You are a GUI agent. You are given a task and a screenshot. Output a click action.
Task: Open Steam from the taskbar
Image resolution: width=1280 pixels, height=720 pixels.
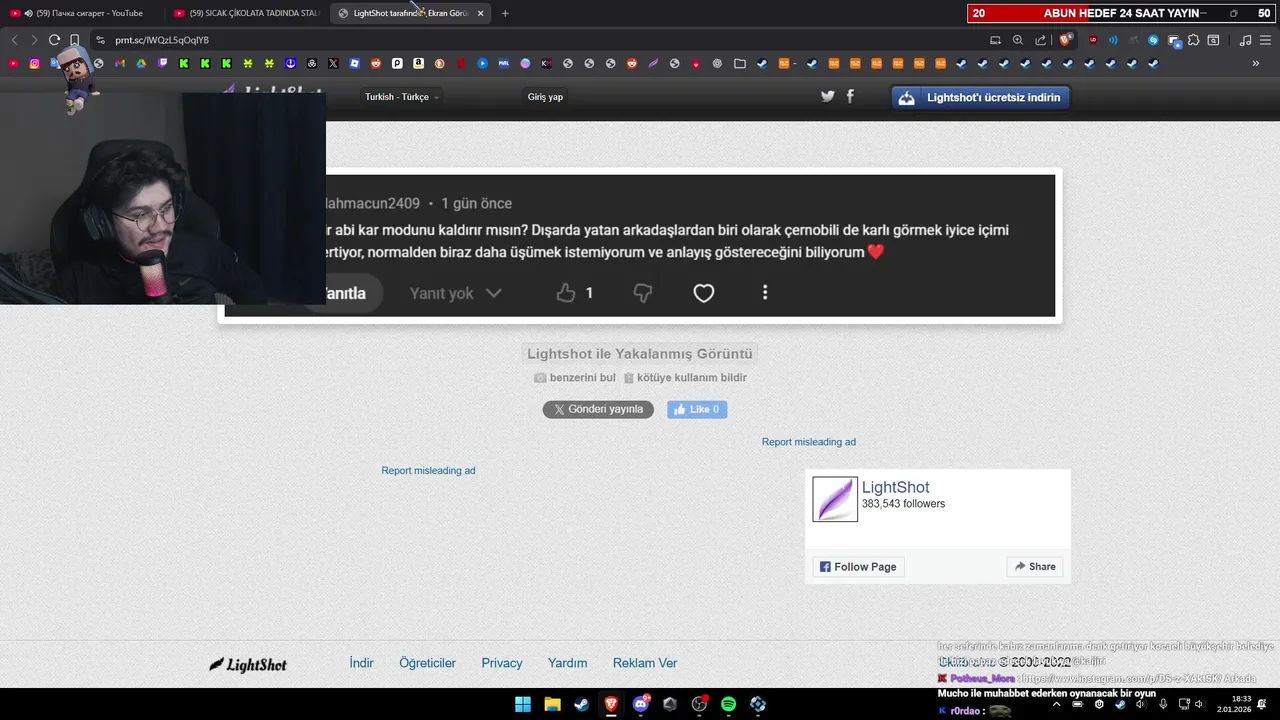coord(581,704)
